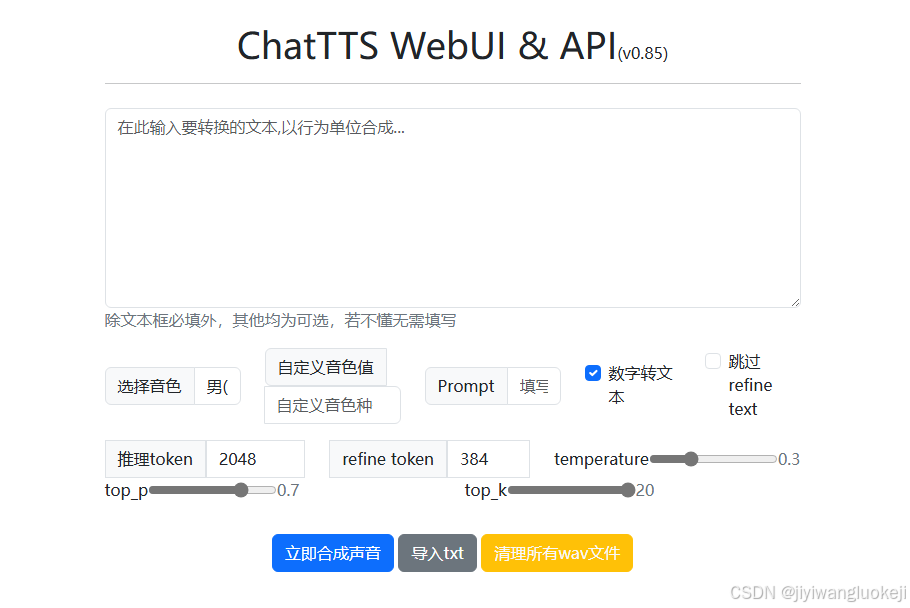Adjust the temperature slider handle
Viewport: 910px width, 608px height.
tap(691, 459)
